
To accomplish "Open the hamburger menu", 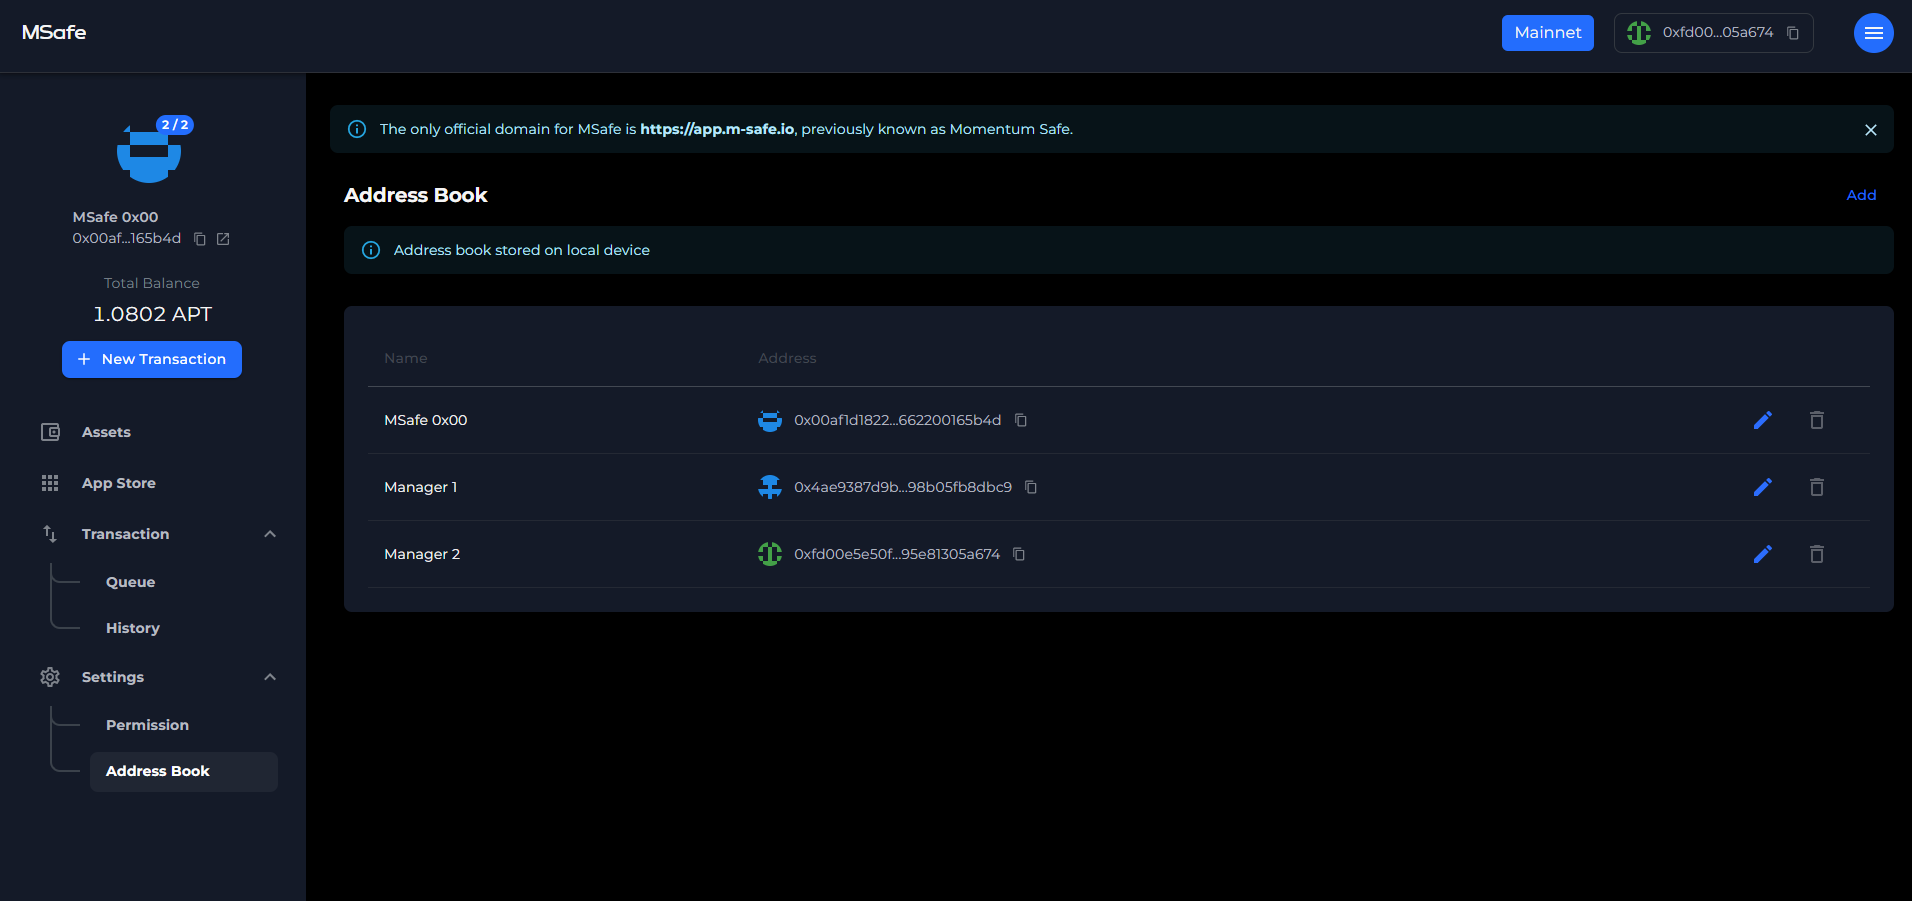I will [1873, 33].
